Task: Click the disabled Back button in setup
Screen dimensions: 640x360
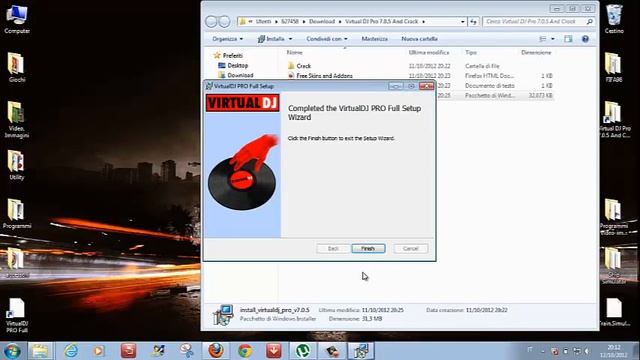Action: (x=333, y=248)
